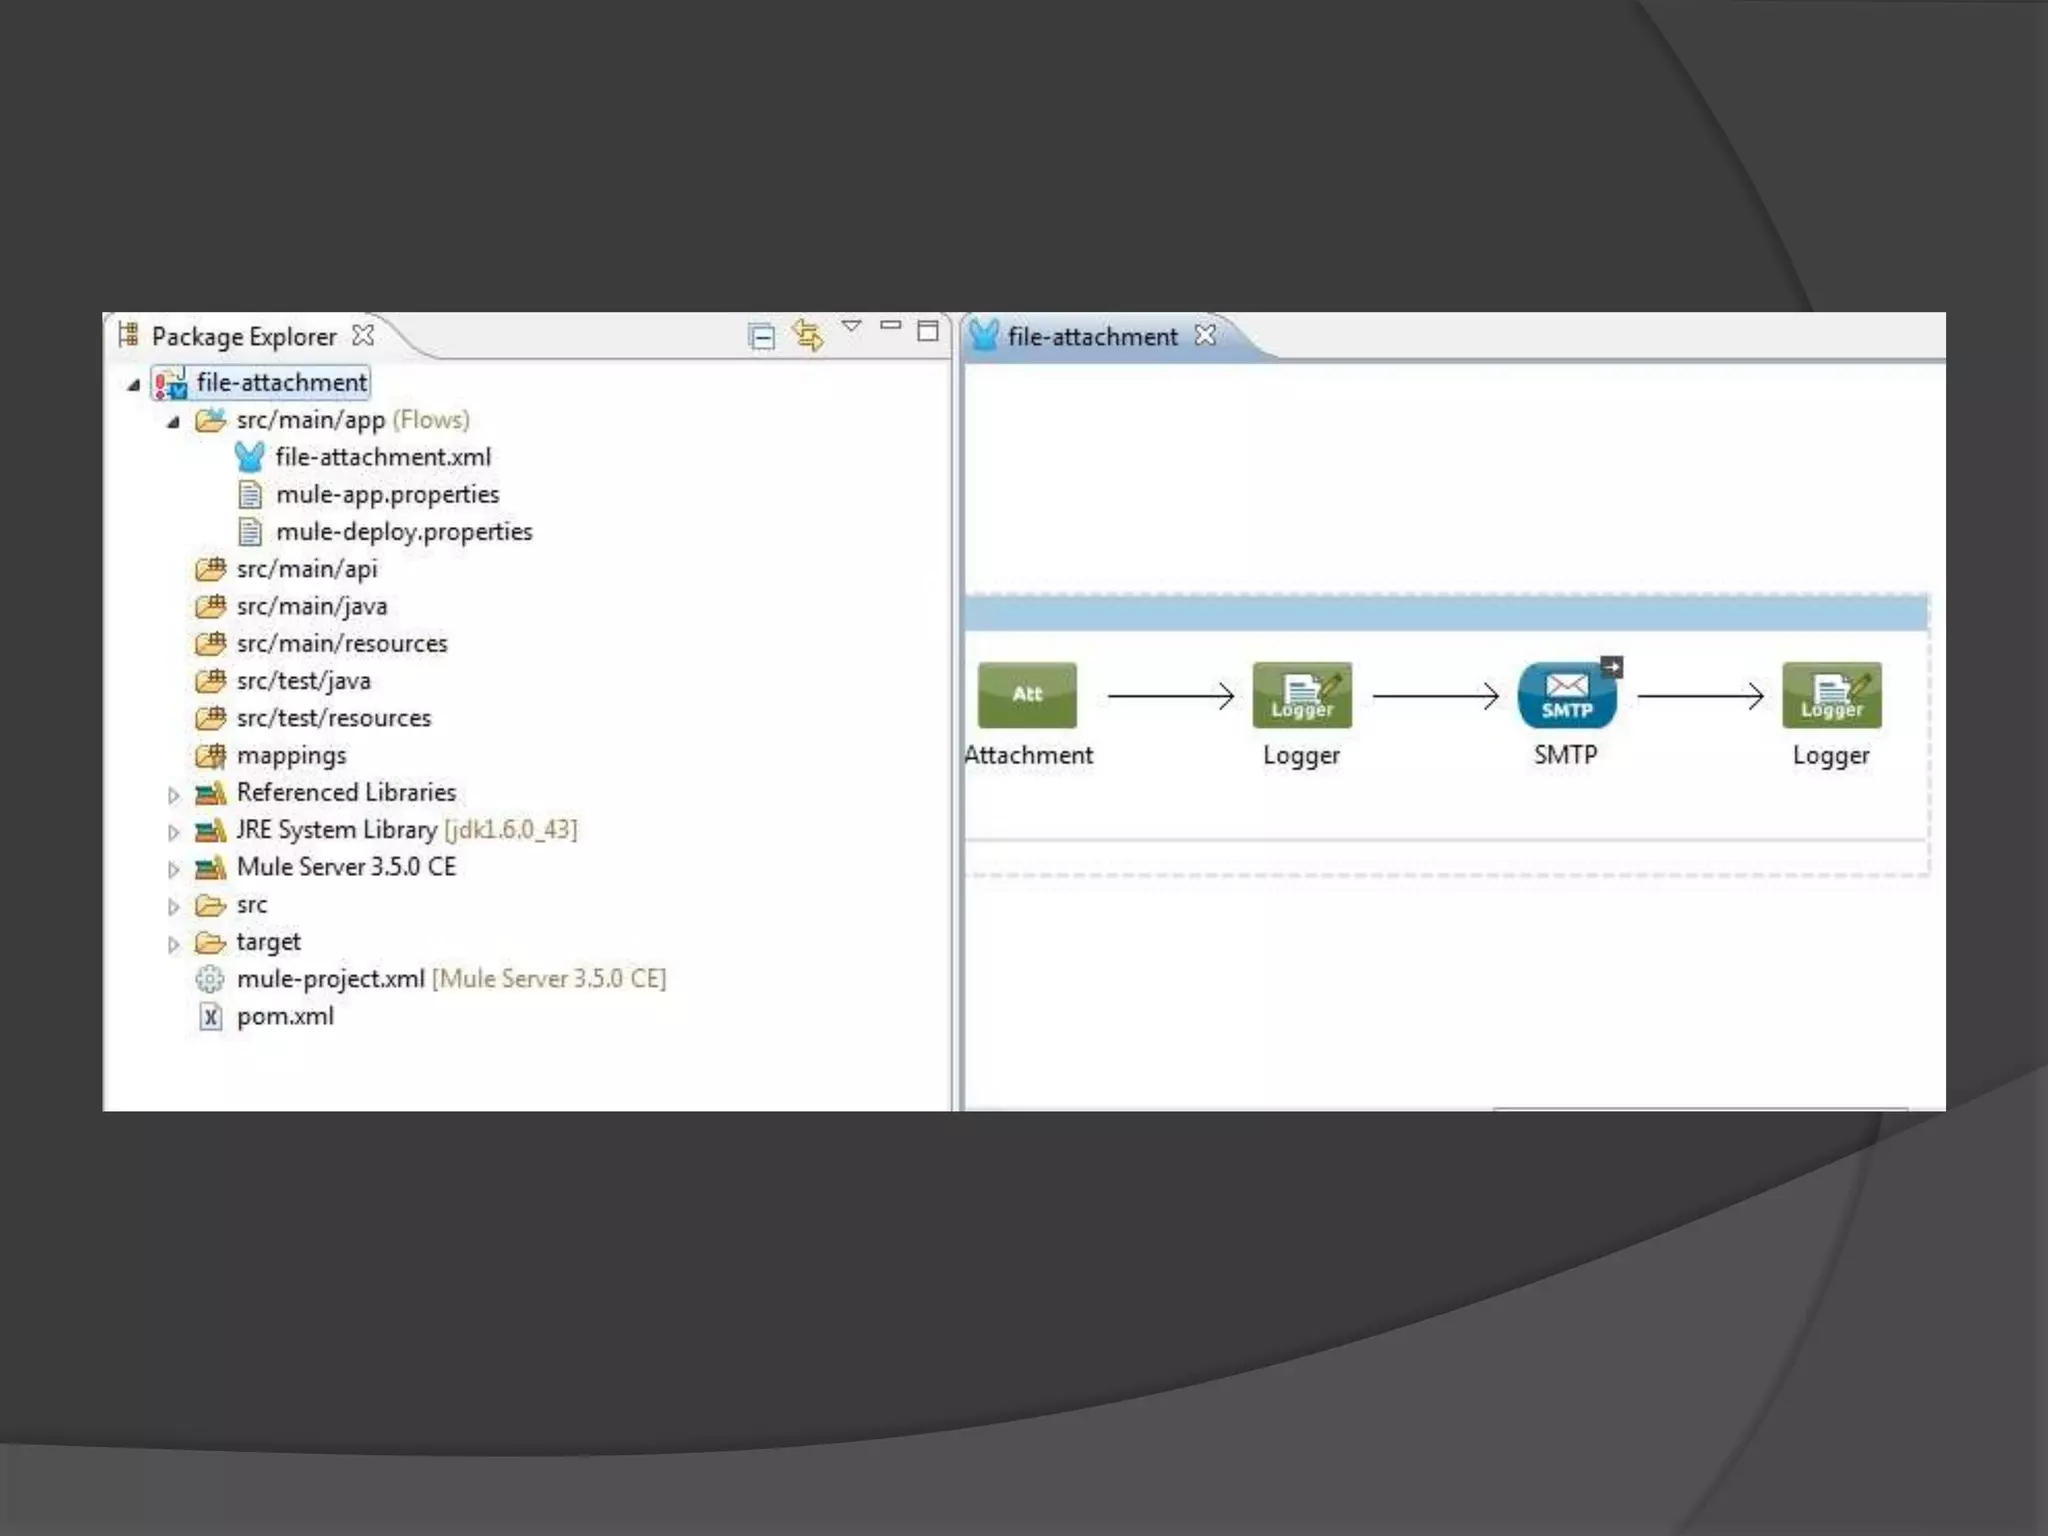
Task: Select the SMTP endpoint icon
Action: click(1566, 695)
